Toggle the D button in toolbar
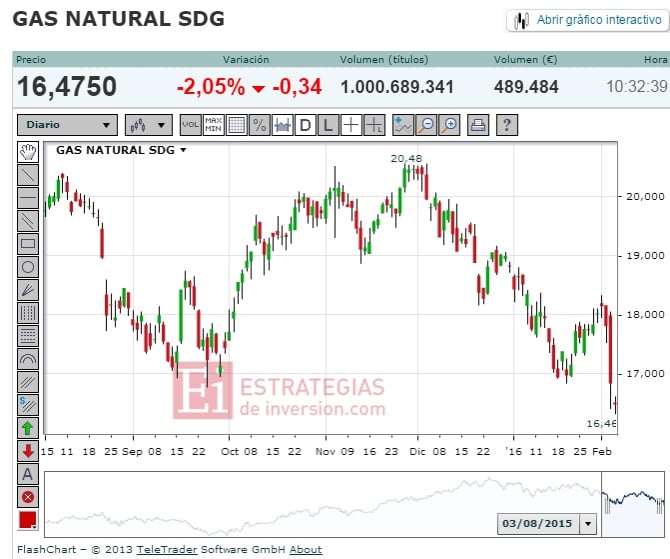The width and height of the screenshot is (670, 559). (x=306, y=125)
